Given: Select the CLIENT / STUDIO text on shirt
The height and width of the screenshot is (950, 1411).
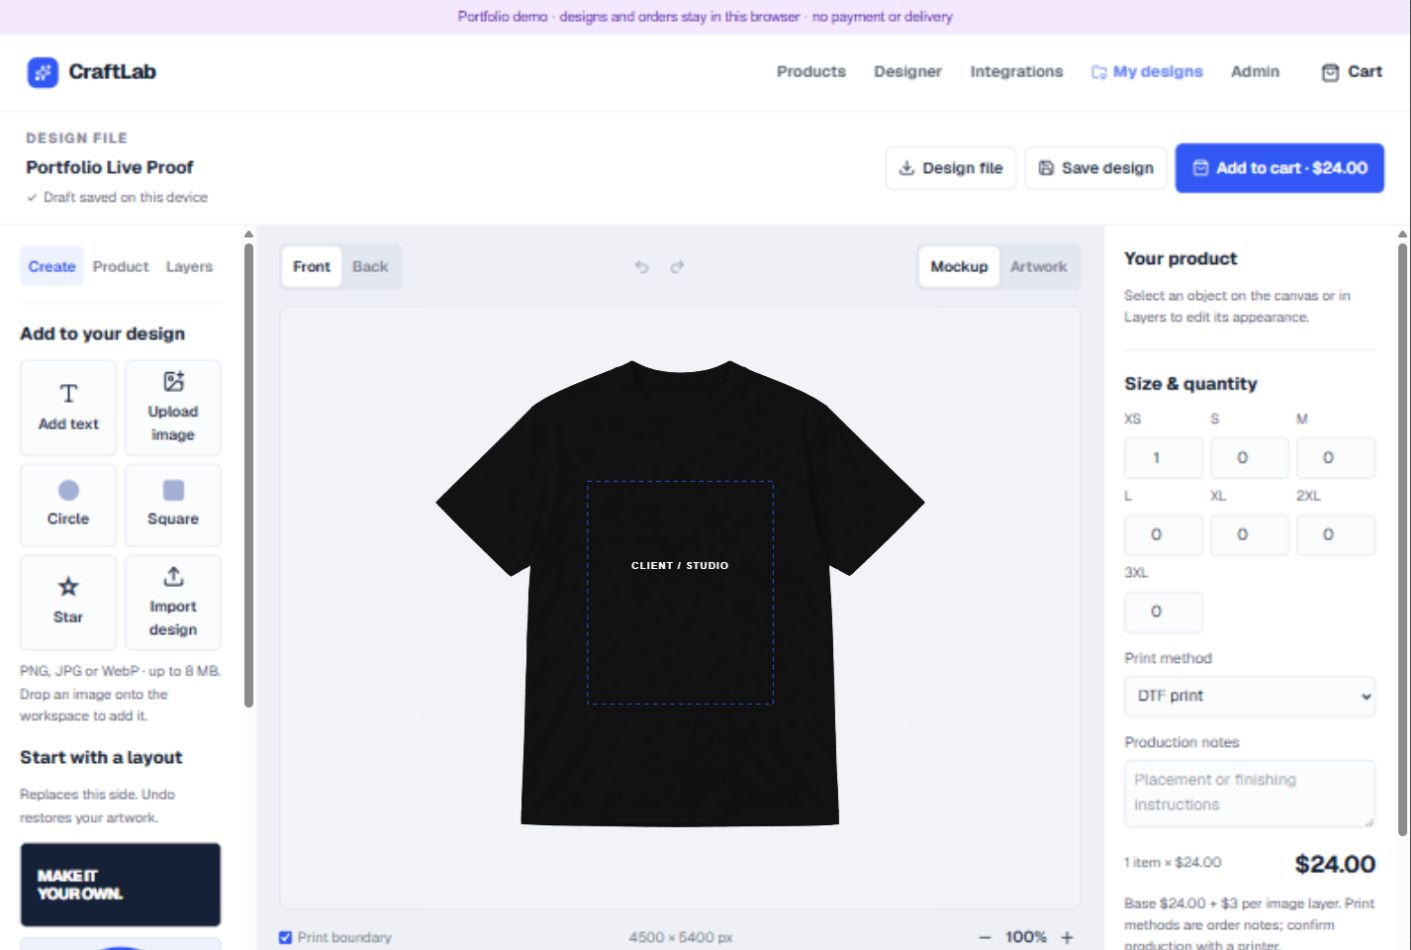Looking at the screenshot, I should (680, 566).
